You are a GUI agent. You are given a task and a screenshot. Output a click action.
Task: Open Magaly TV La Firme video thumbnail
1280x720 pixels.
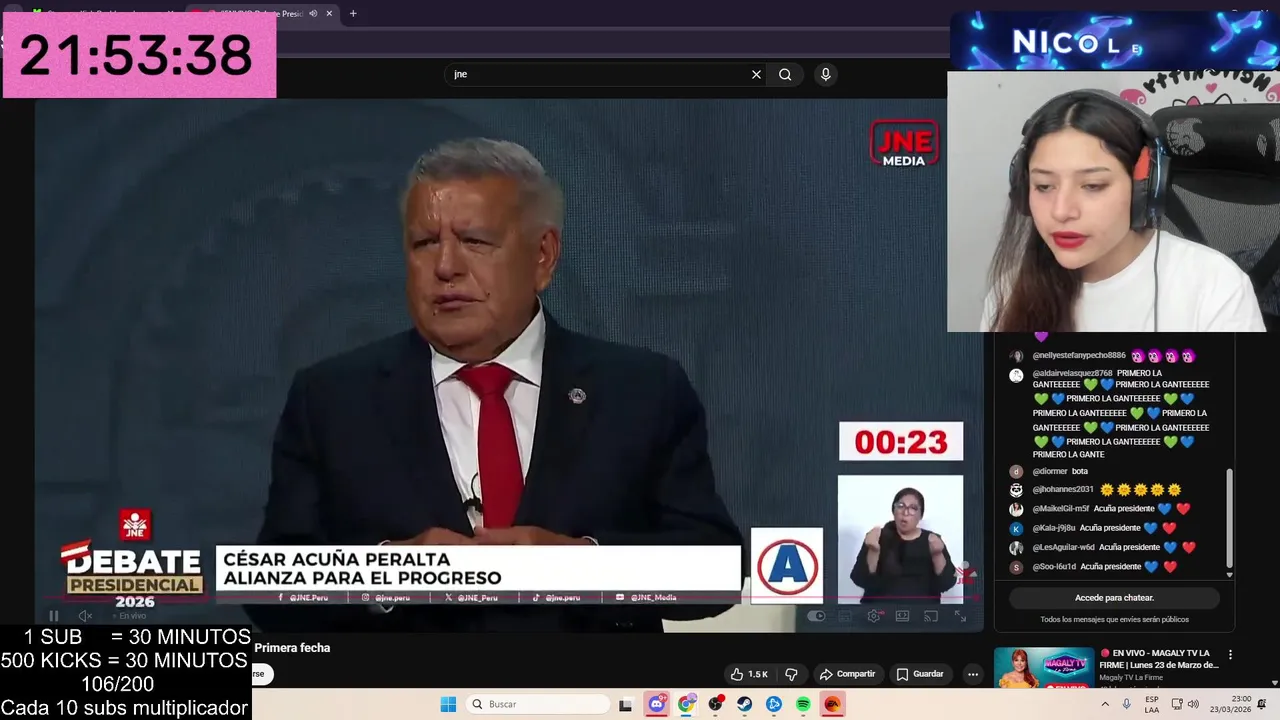[x=1044, y=668]
